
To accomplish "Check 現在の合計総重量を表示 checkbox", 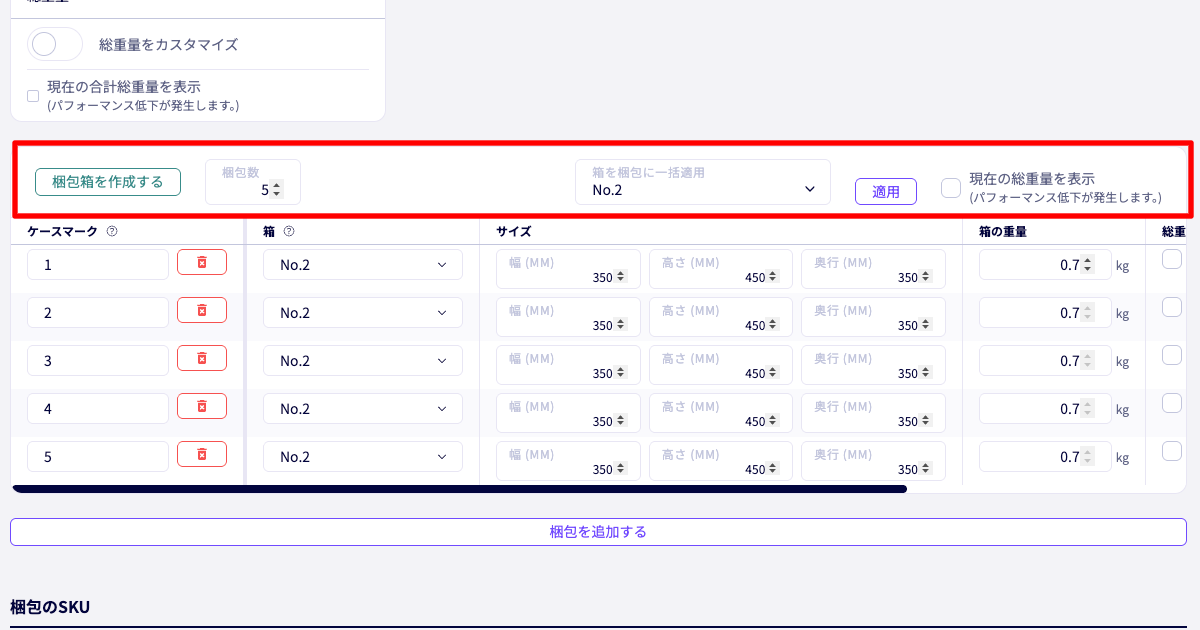I will 33,96.
